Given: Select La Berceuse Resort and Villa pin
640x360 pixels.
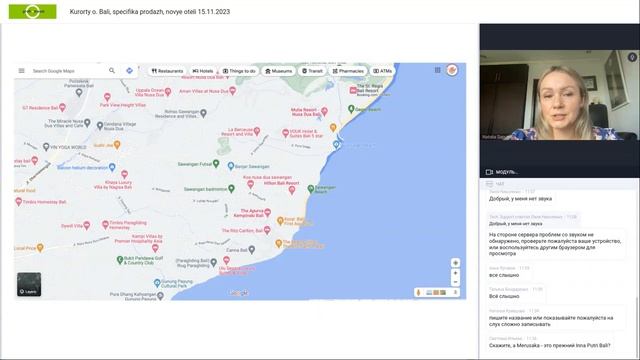Looking at the screenshot, I should click(x=257, y=131).
